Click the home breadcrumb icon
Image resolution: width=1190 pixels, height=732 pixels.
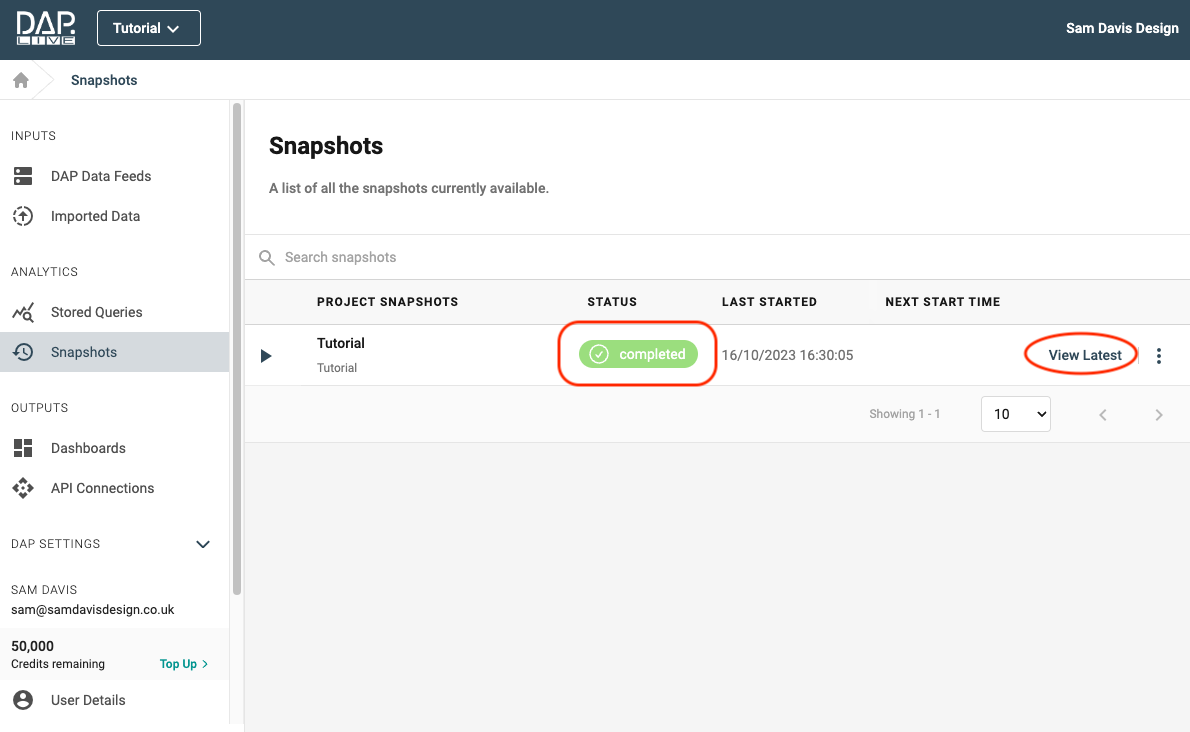pyautogui.click(x=21, y=80)
